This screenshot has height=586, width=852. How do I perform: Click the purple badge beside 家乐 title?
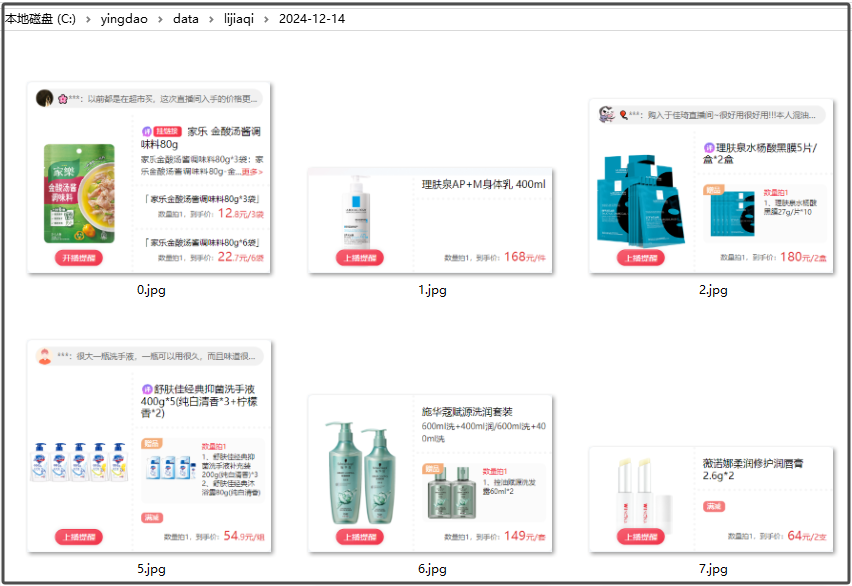146,131
